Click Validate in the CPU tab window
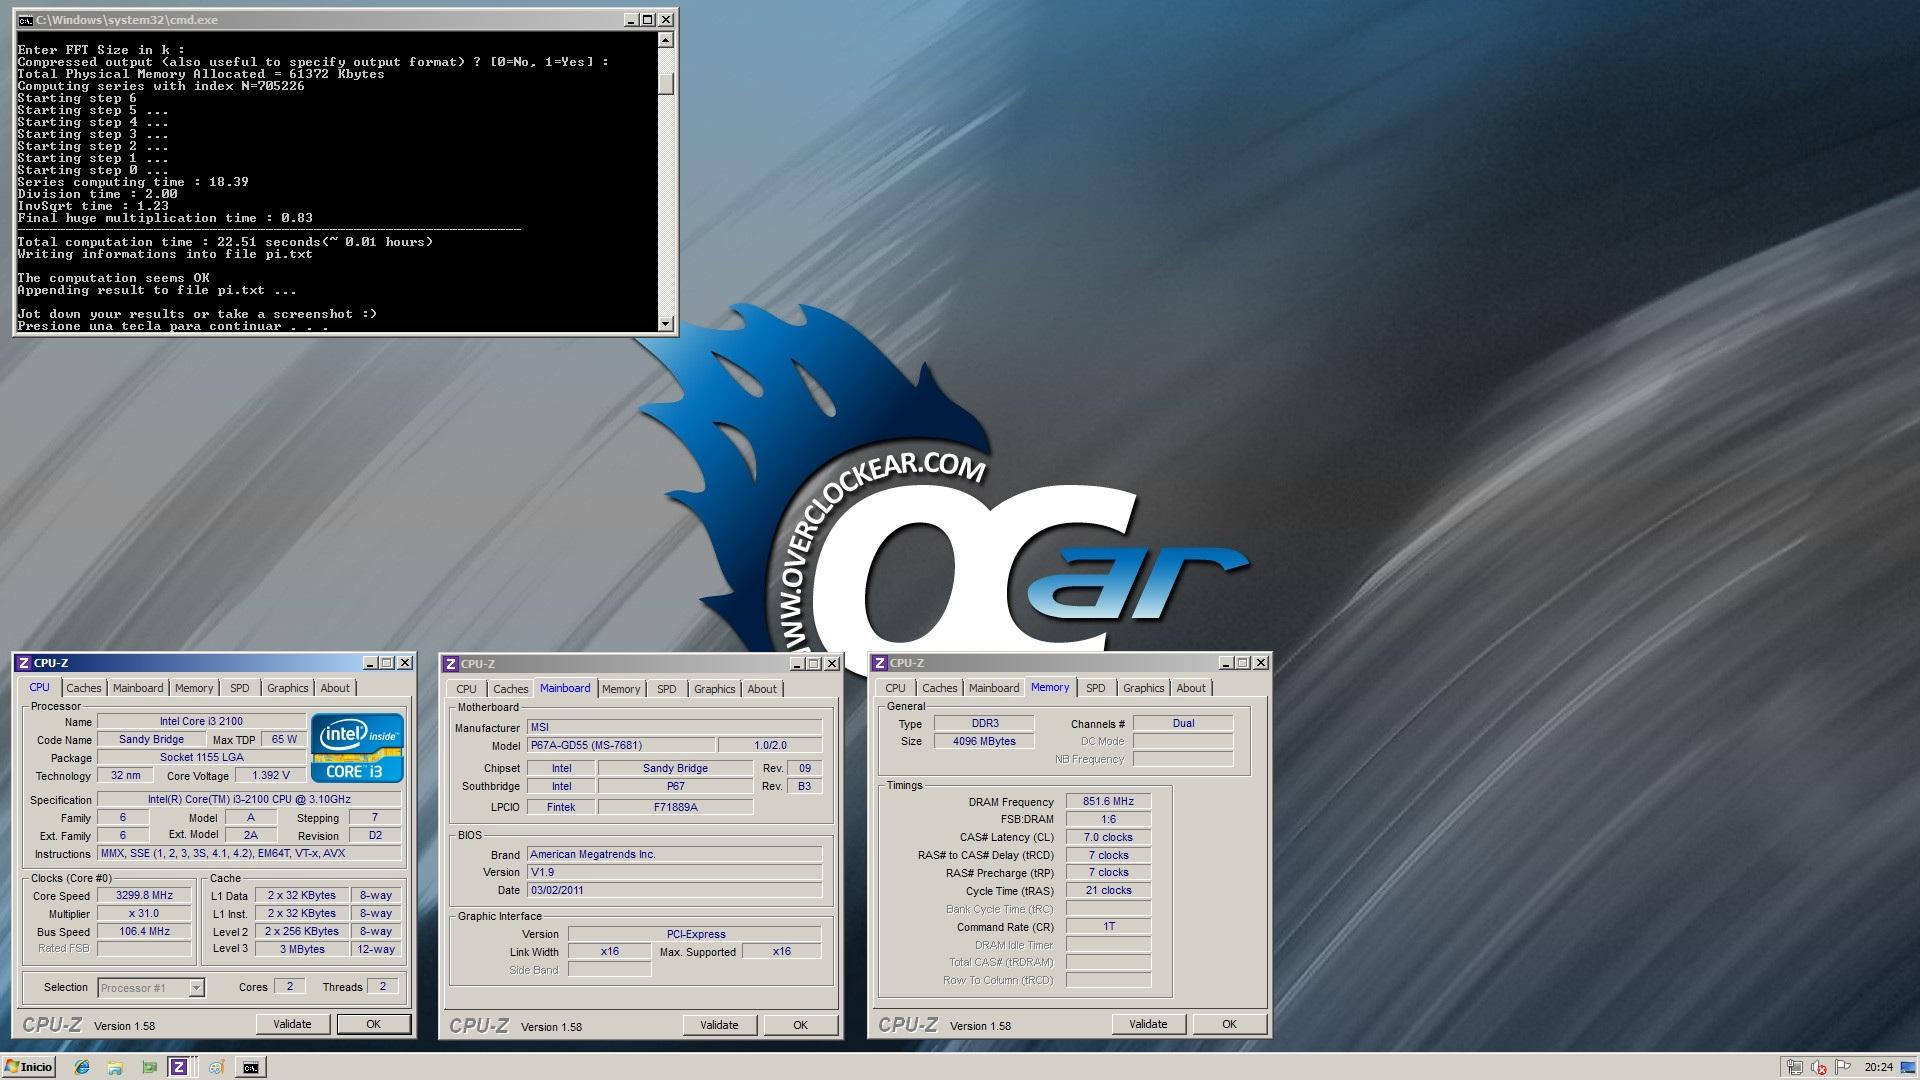The width and height of the screenshot is (1920, 1080). click(292, 1024)
